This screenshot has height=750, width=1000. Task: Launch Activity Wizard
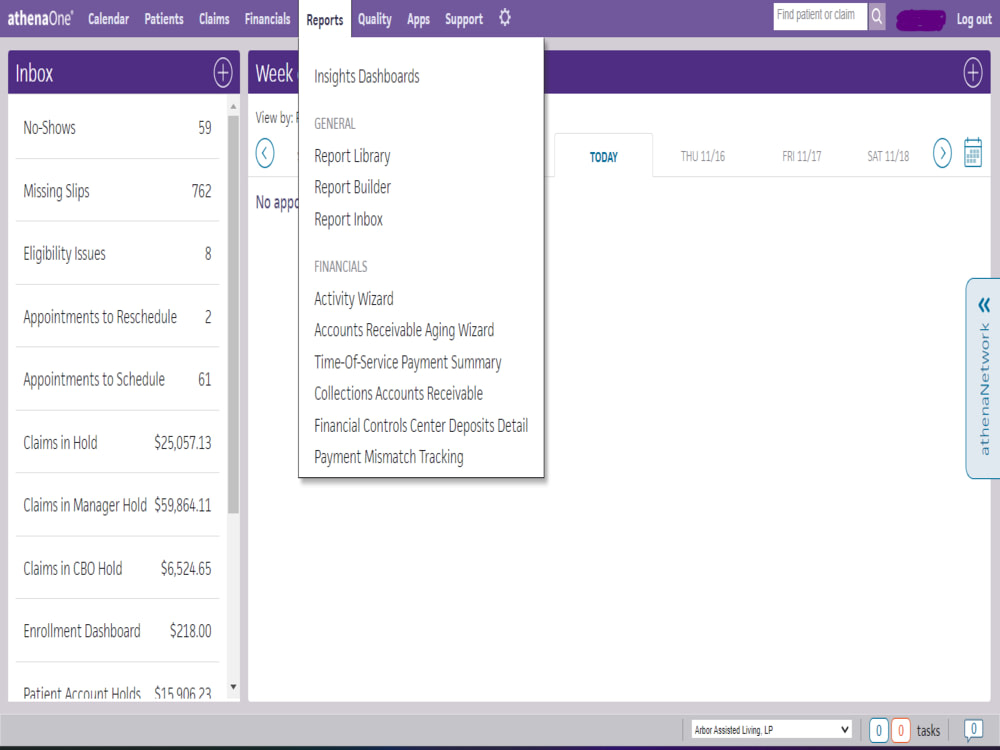point(354,298)
